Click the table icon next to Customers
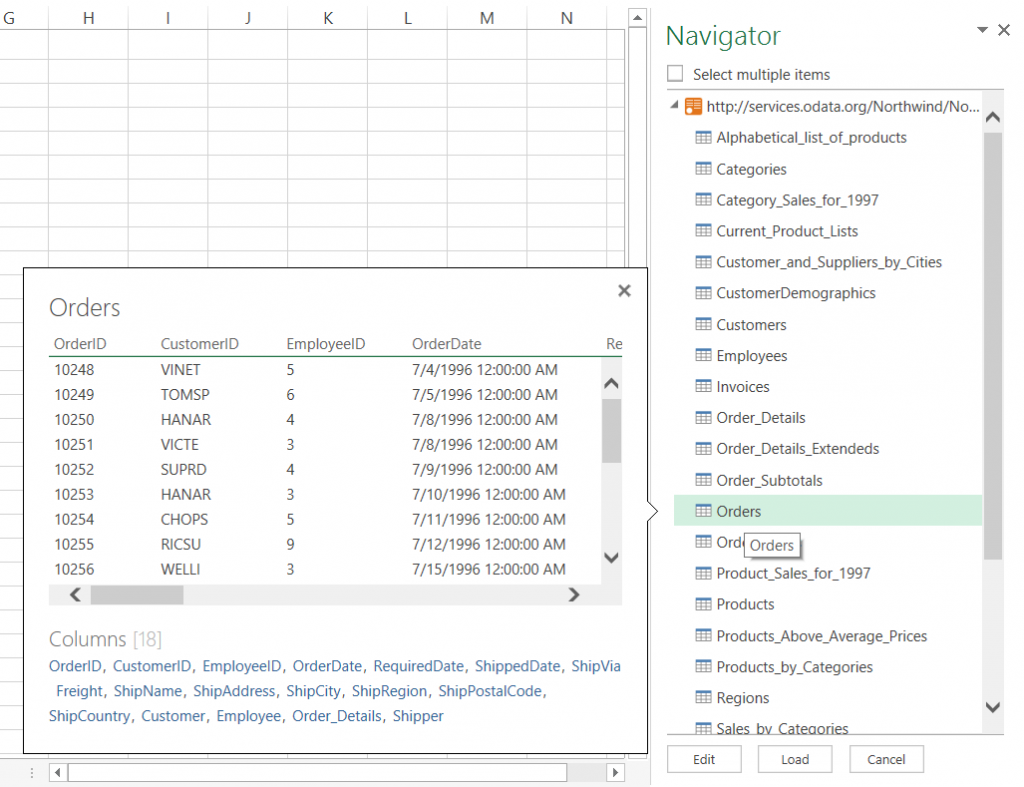The width and height of the screenshot is (1024, 787). click(x=703, y=324)
